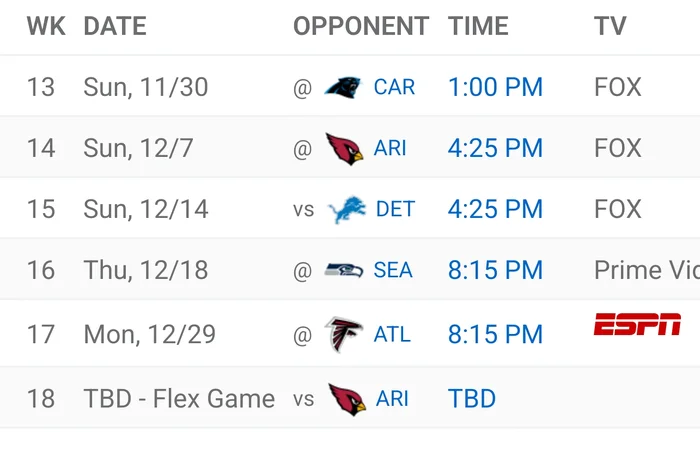Click the OPPONENT column header

point(361,26)
